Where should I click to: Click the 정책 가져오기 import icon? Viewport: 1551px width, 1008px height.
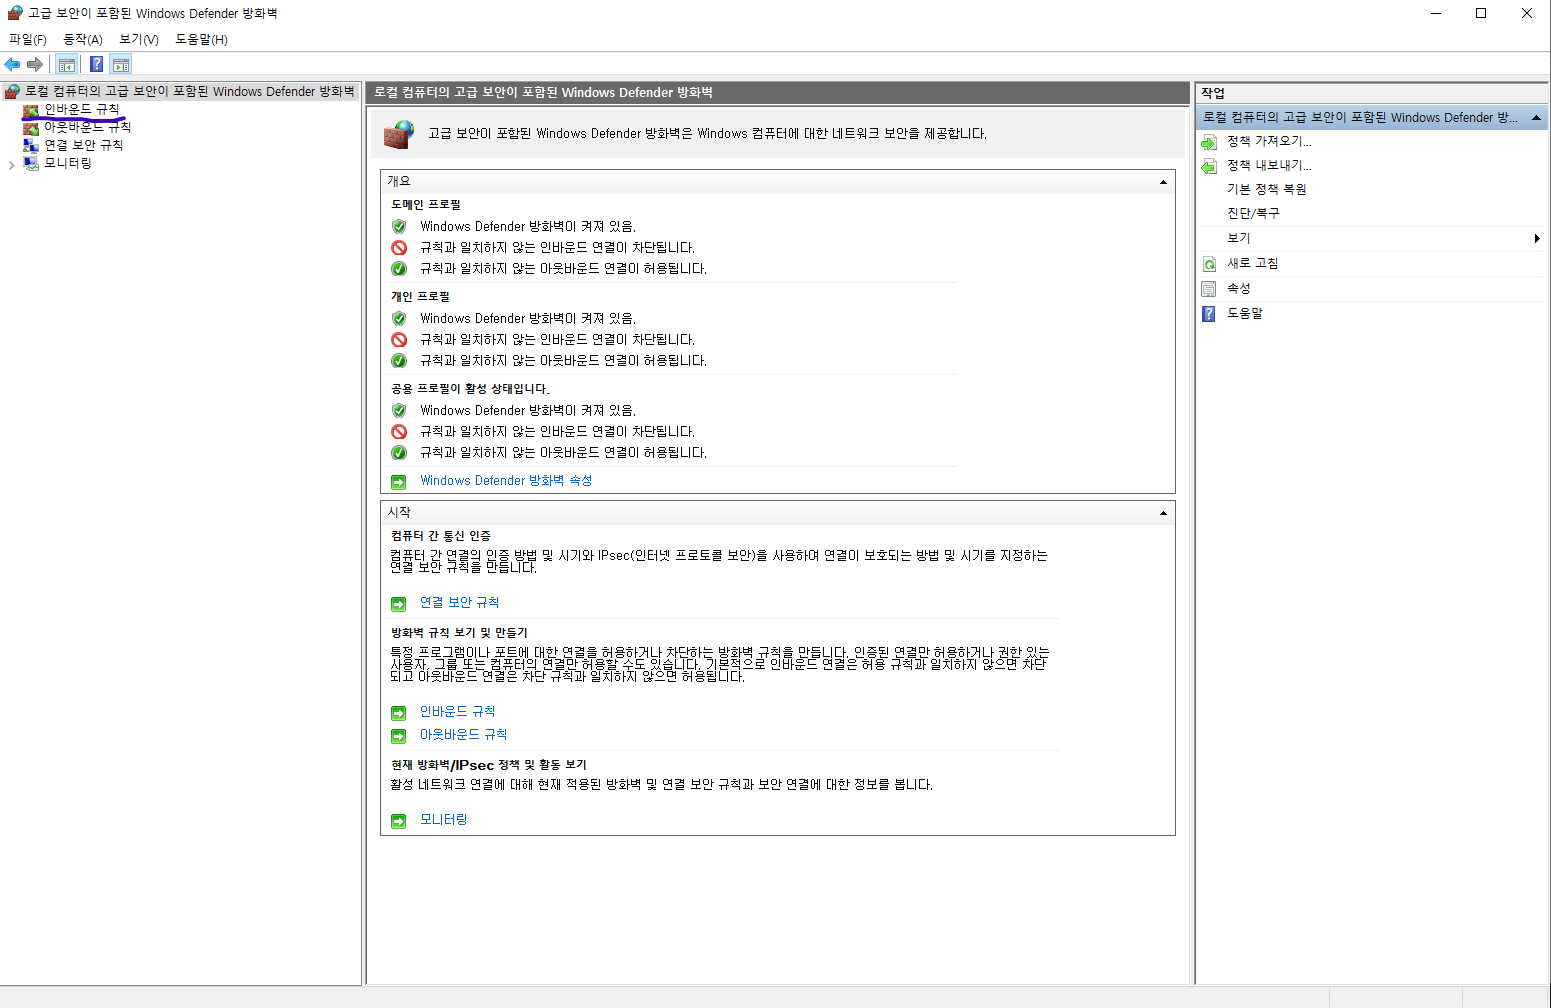click(1209, 142)
